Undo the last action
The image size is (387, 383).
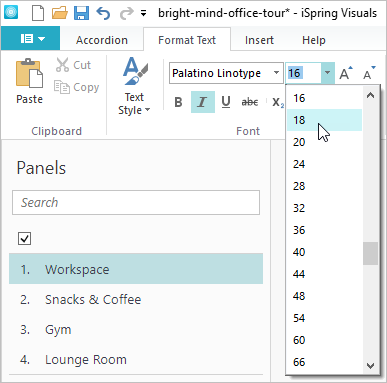point(103,13)
